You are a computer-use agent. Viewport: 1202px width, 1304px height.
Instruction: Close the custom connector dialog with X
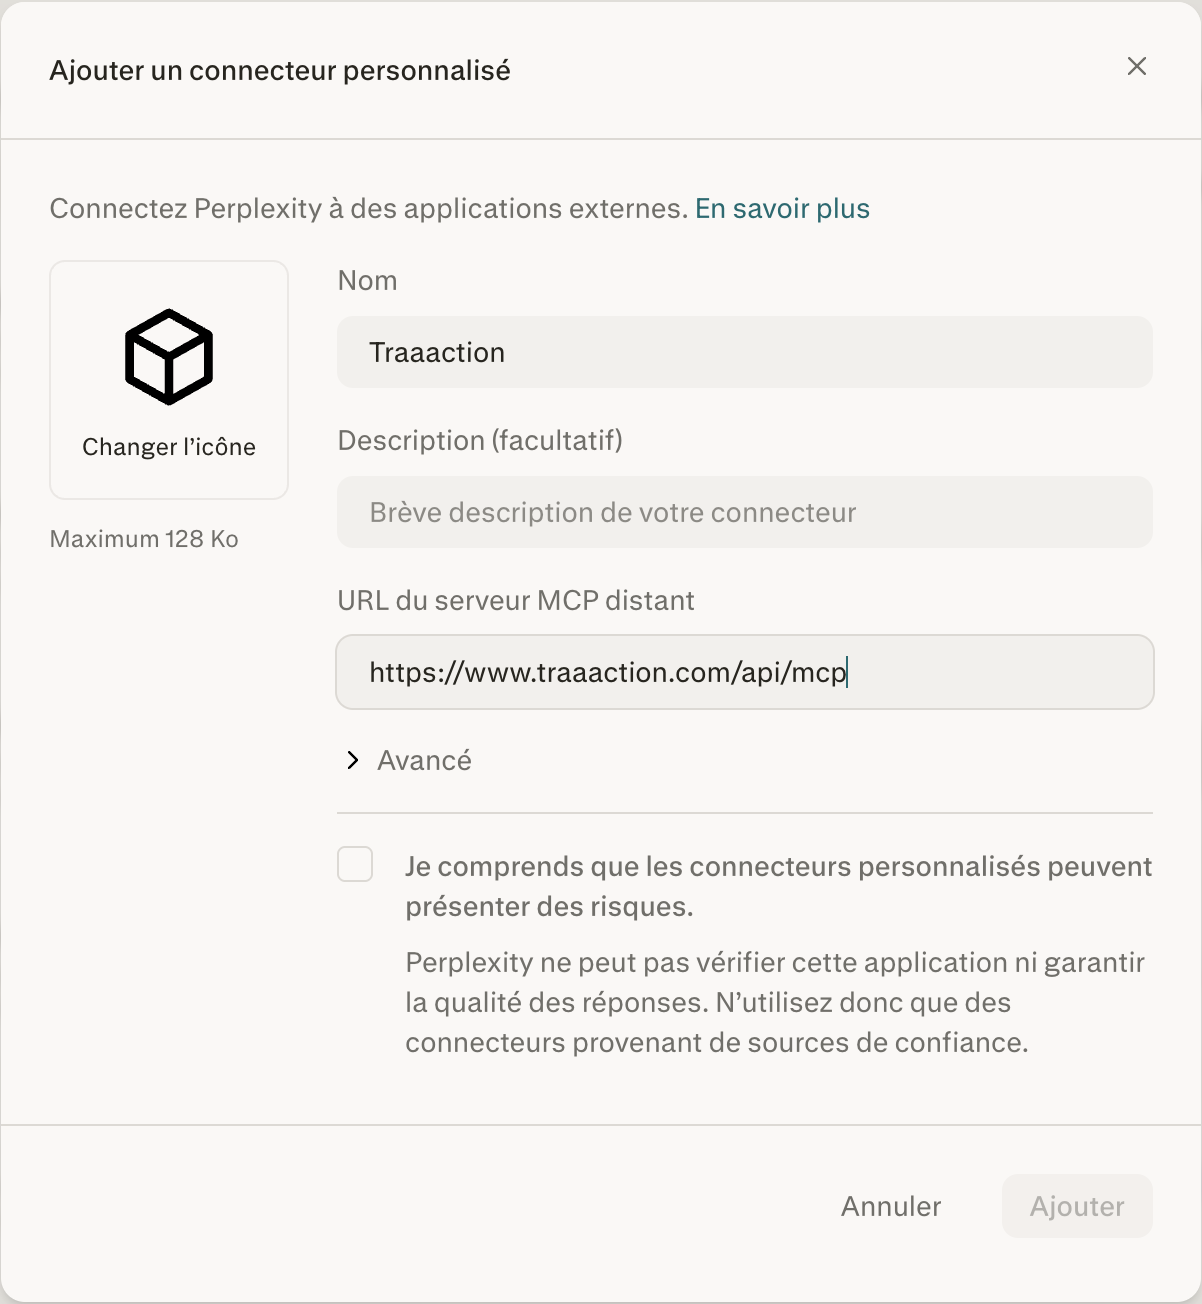pyautogui.click(x=1136, y=67)
